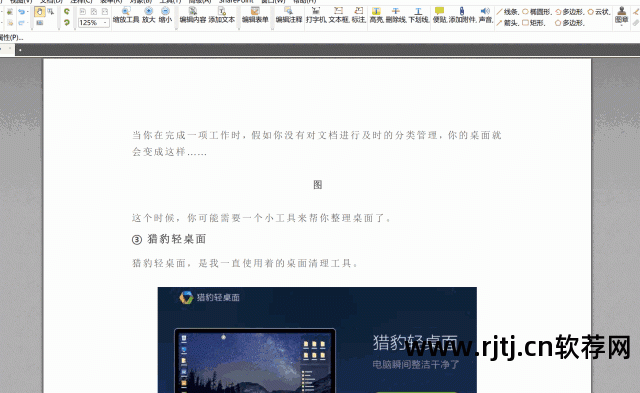The height and width of the screenshot is (393, 640).
Task: Select the eraser tool icon
Action: (636, 23)
